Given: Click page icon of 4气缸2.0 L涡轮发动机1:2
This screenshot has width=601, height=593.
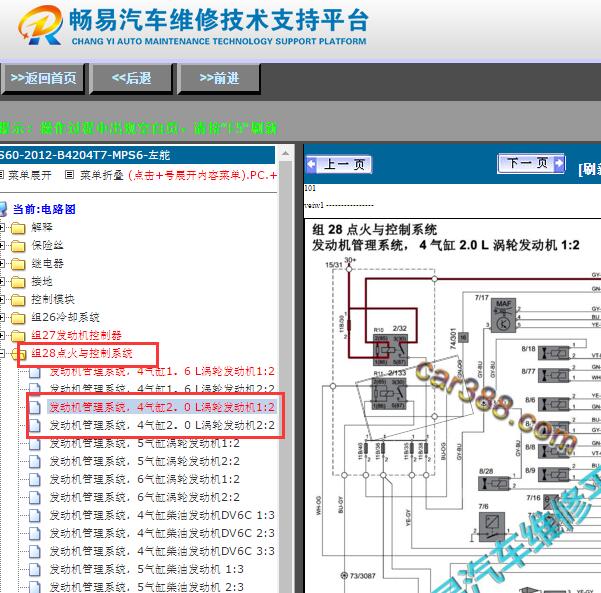Looking at the screenshot, I should click(35, 407).
